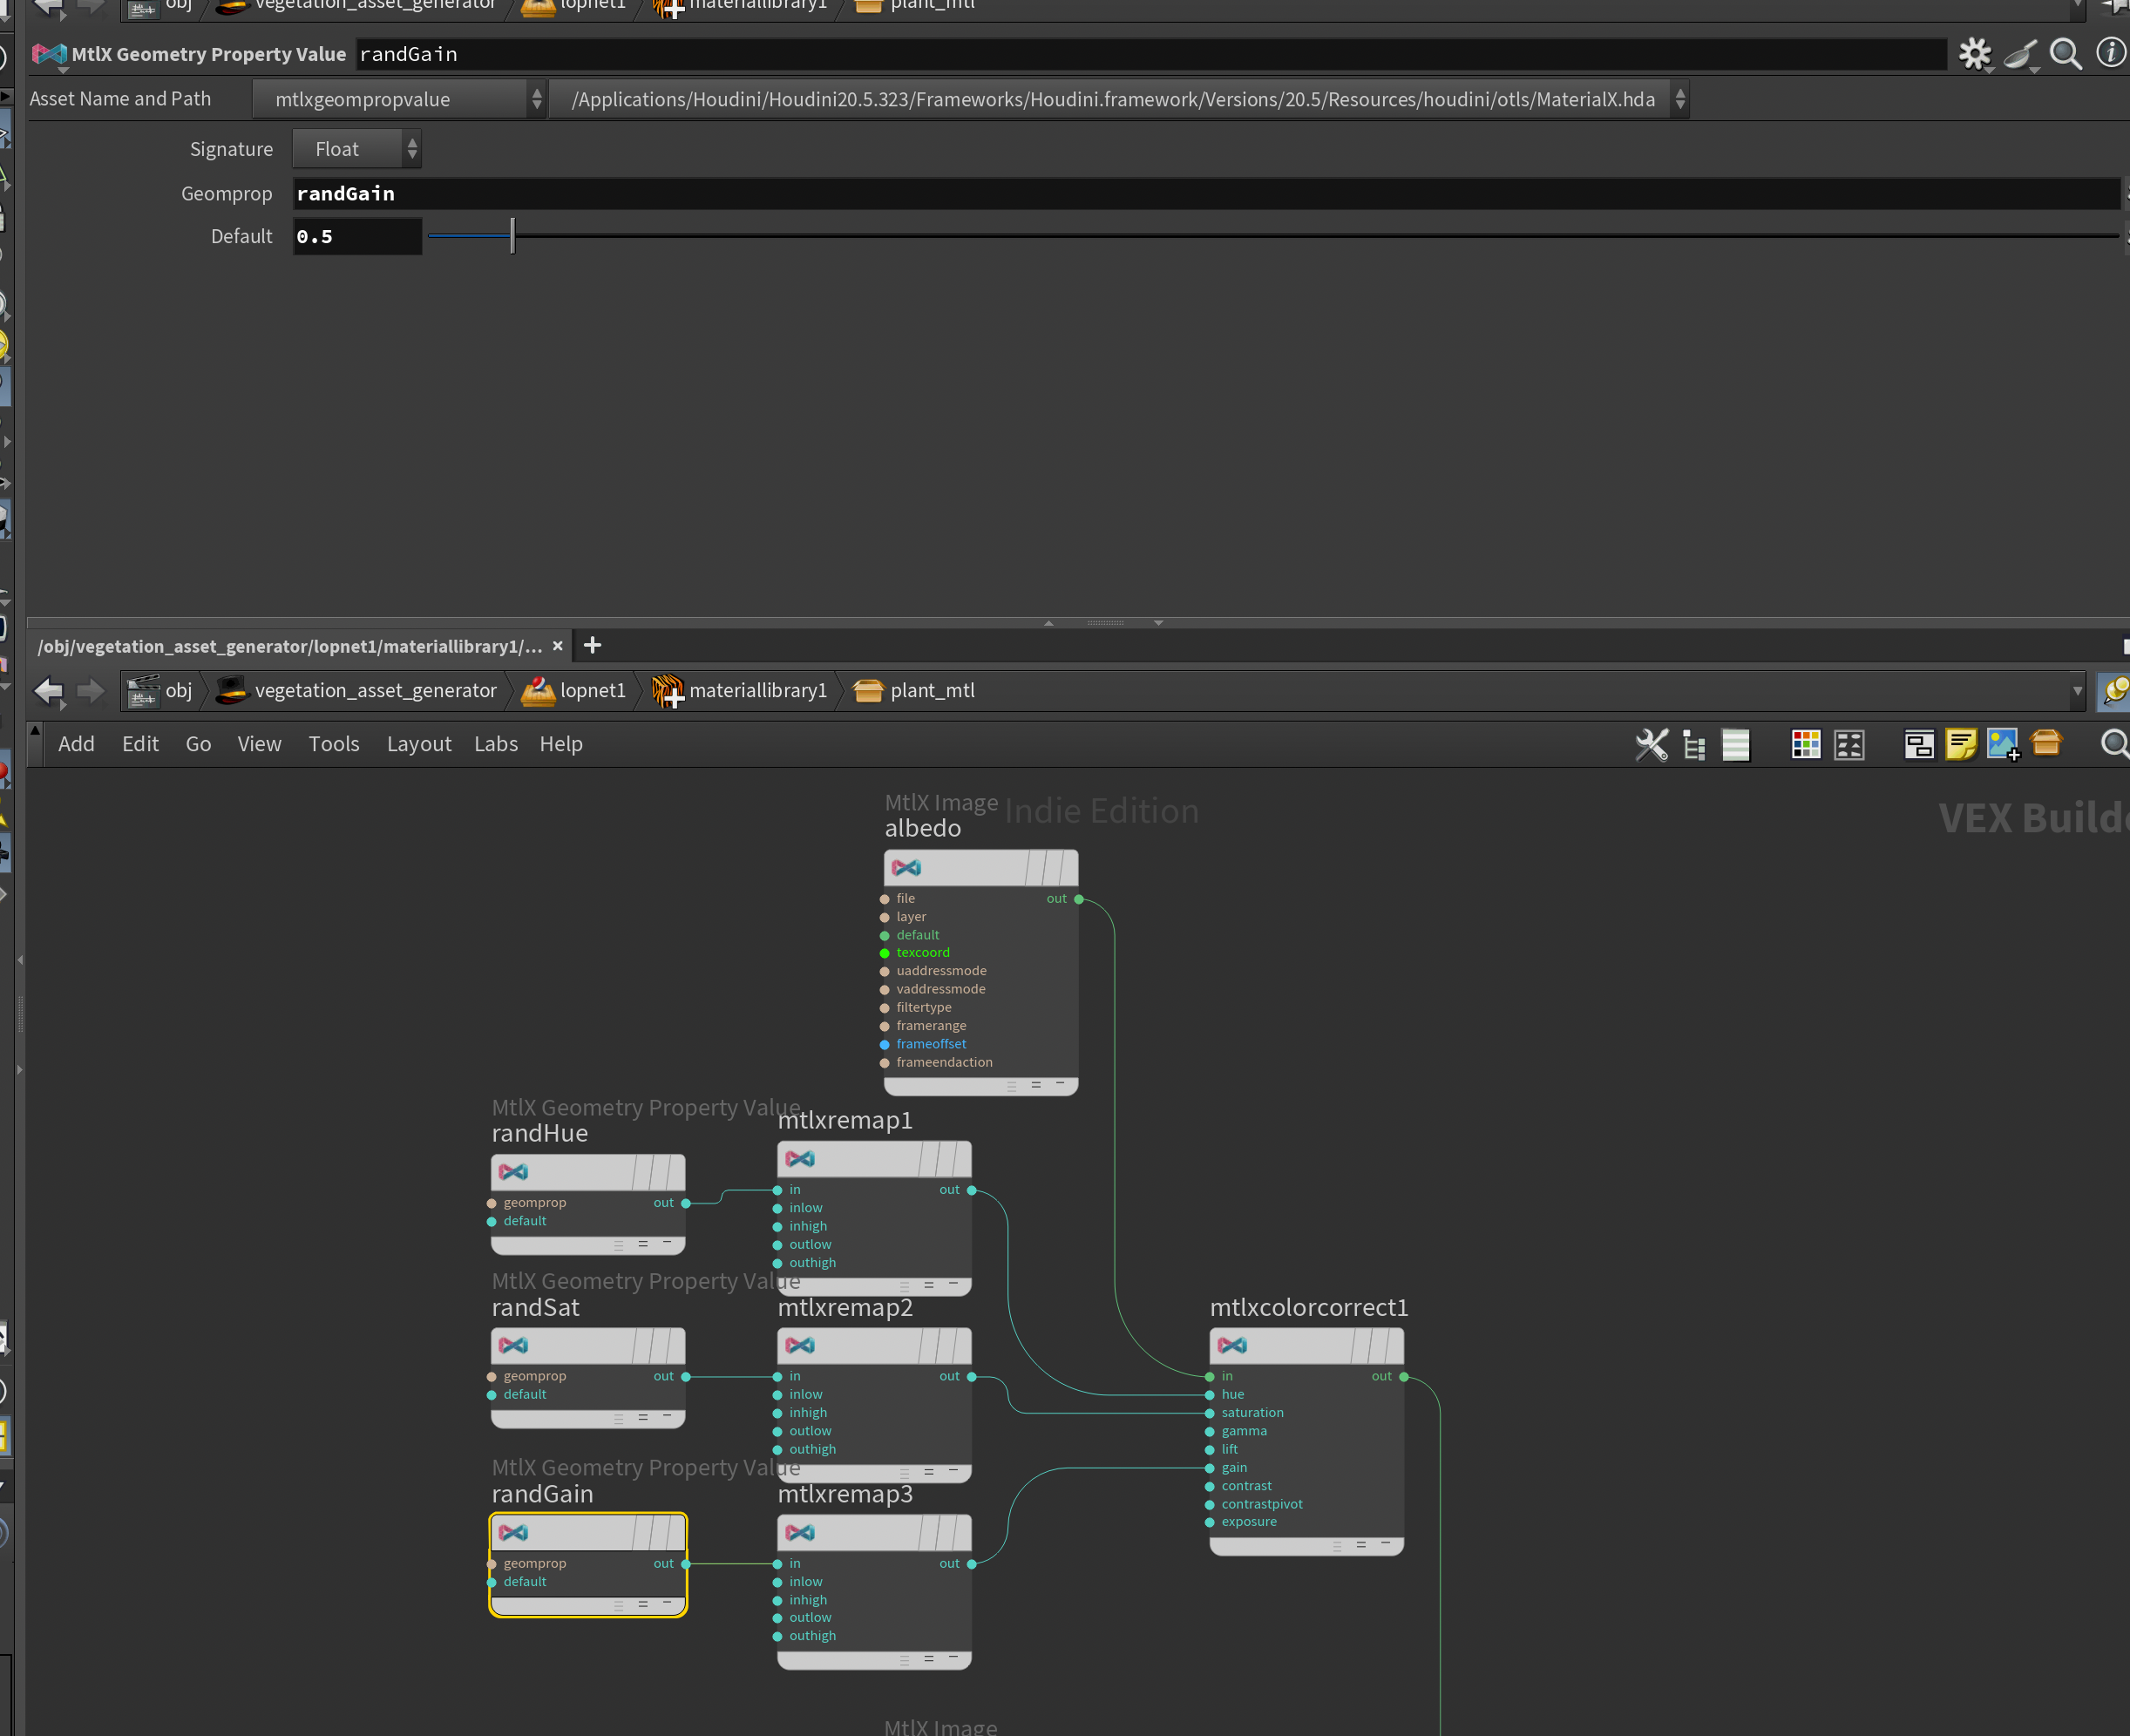This screenshot has width=2130, height=1736.
Task: Click the wrench display options icon
Action: [1651, 744]
